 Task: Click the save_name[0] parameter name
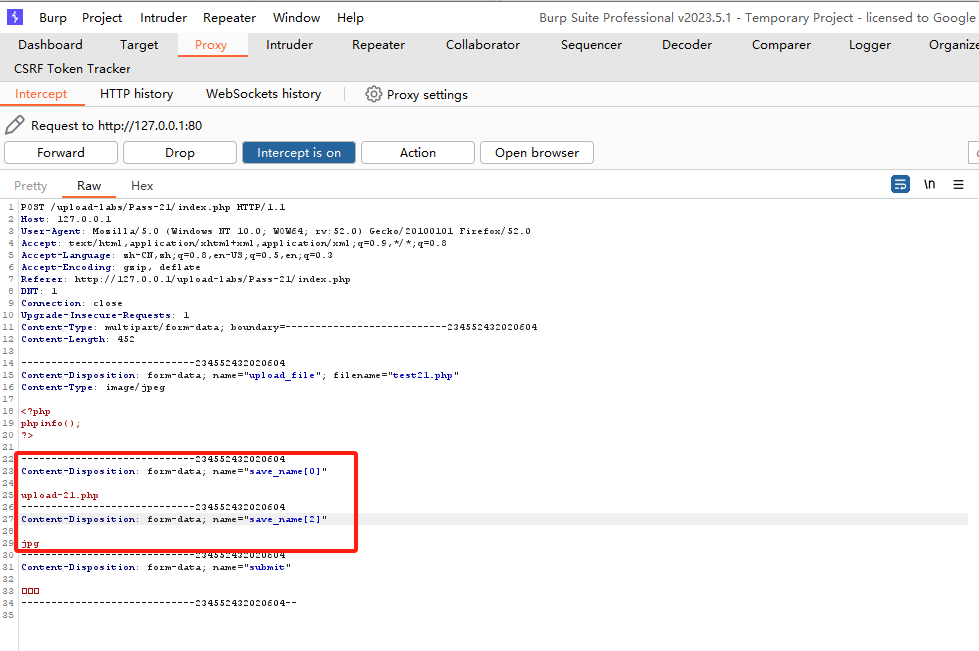(285, 471)
